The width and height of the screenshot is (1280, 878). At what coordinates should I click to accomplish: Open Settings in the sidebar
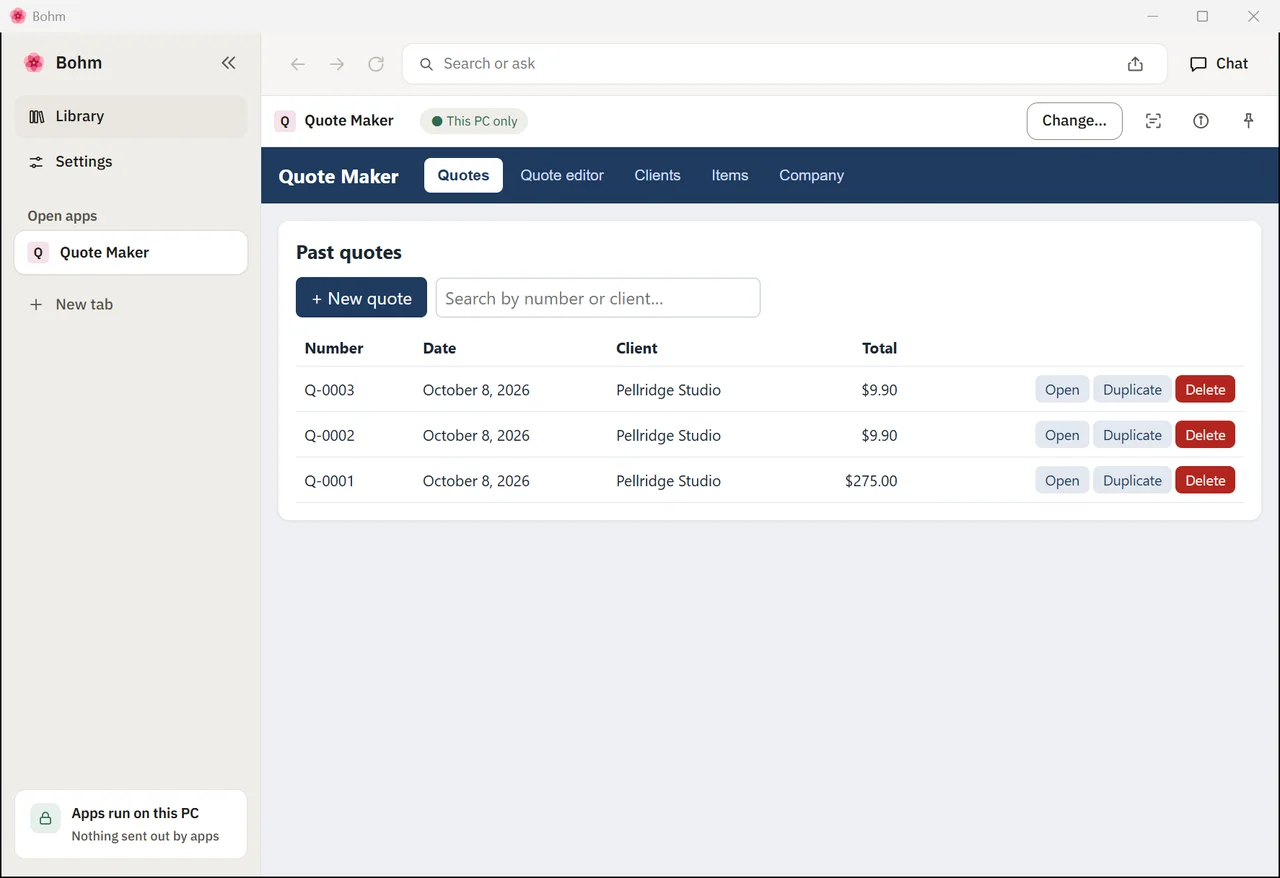point(131,161)
